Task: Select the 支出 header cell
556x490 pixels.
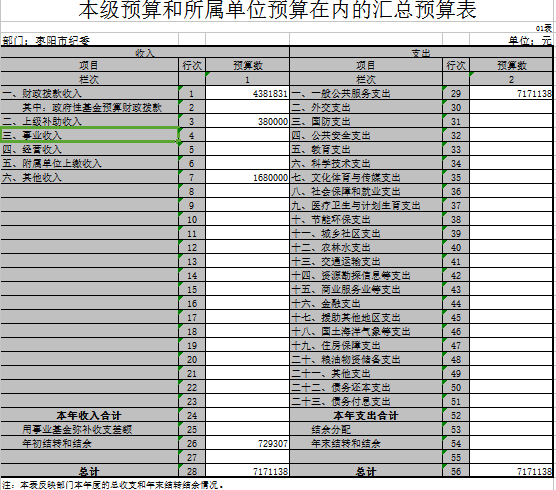Action: [421, 52]
